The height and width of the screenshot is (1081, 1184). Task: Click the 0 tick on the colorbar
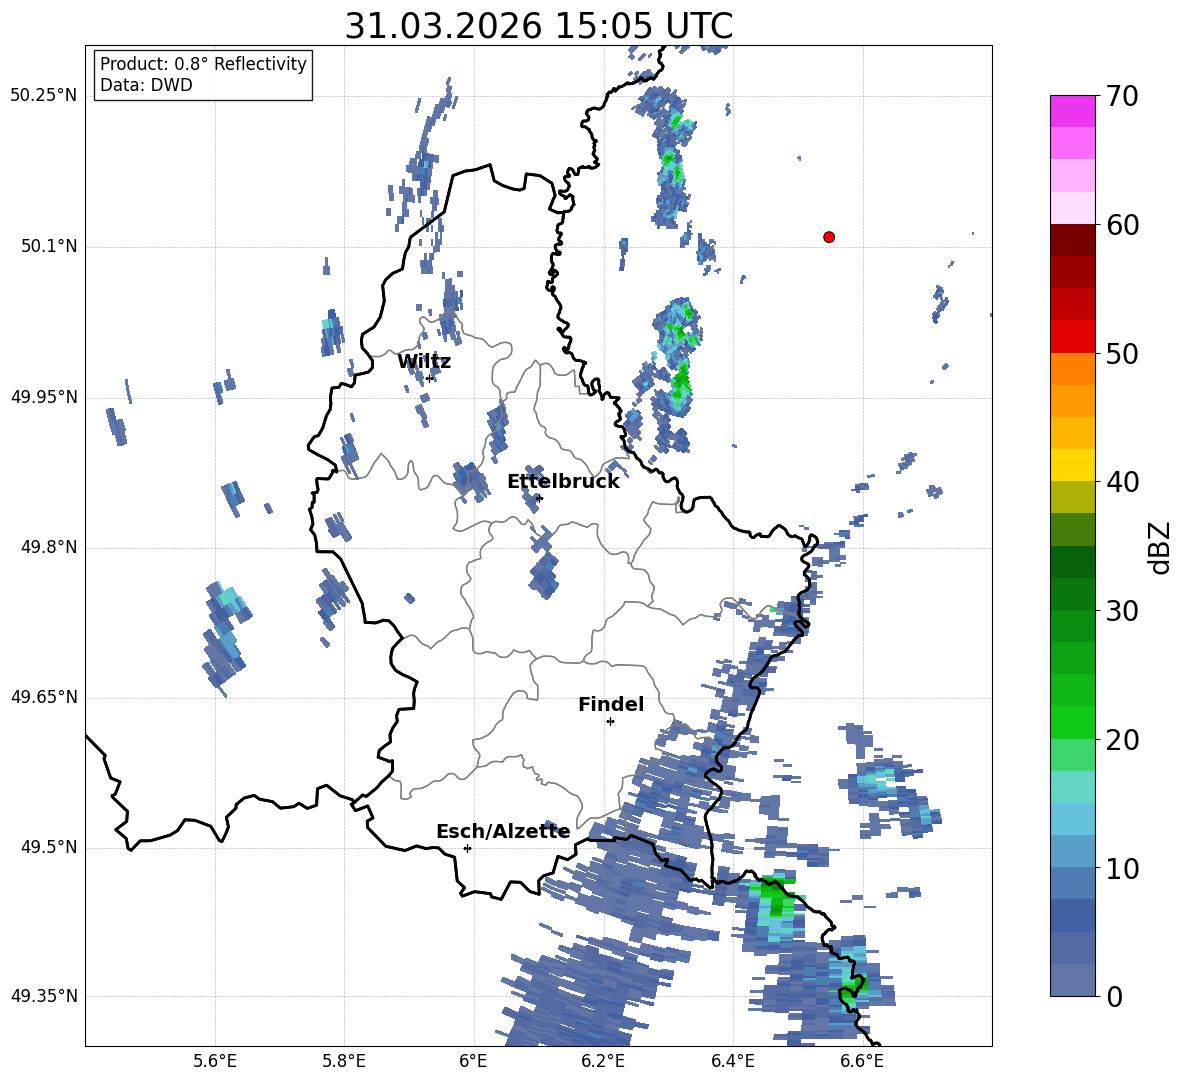coord(1114,996)
